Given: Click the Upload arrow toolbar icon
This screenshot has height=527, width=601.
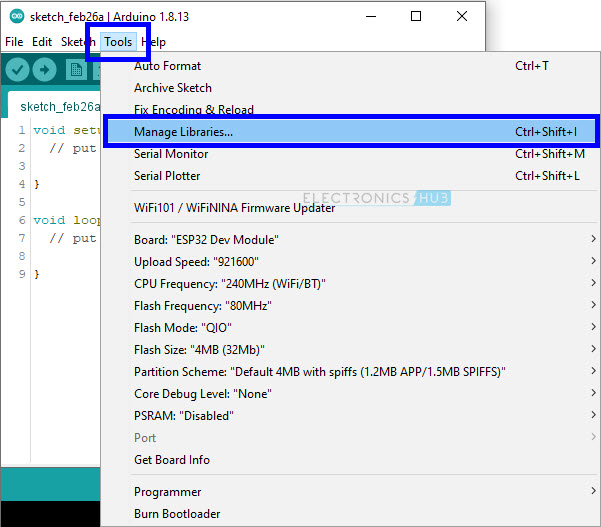Looking at the screenshot, I should [x=45, y=70].
